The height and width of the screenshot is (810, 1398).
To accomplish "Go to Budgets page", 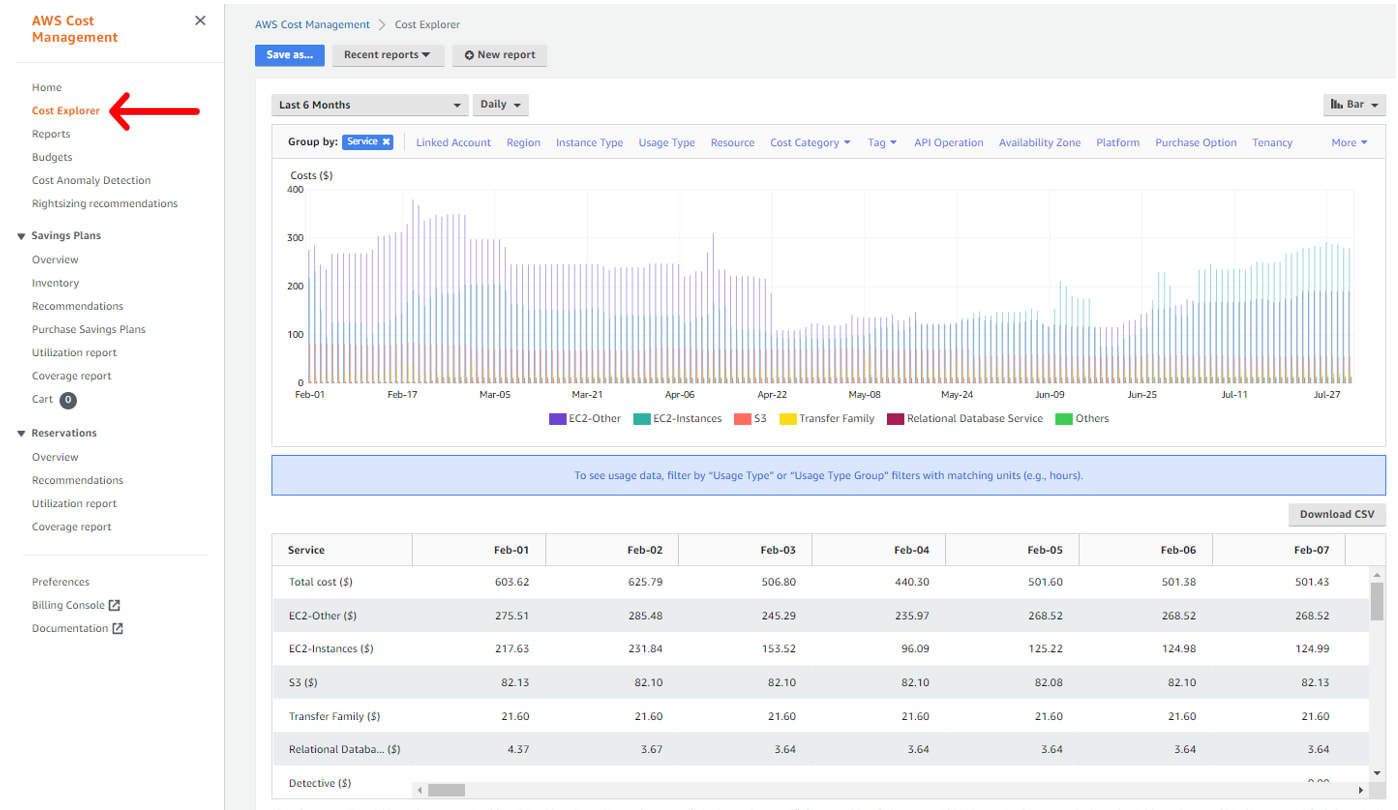I will coord(52,157).
